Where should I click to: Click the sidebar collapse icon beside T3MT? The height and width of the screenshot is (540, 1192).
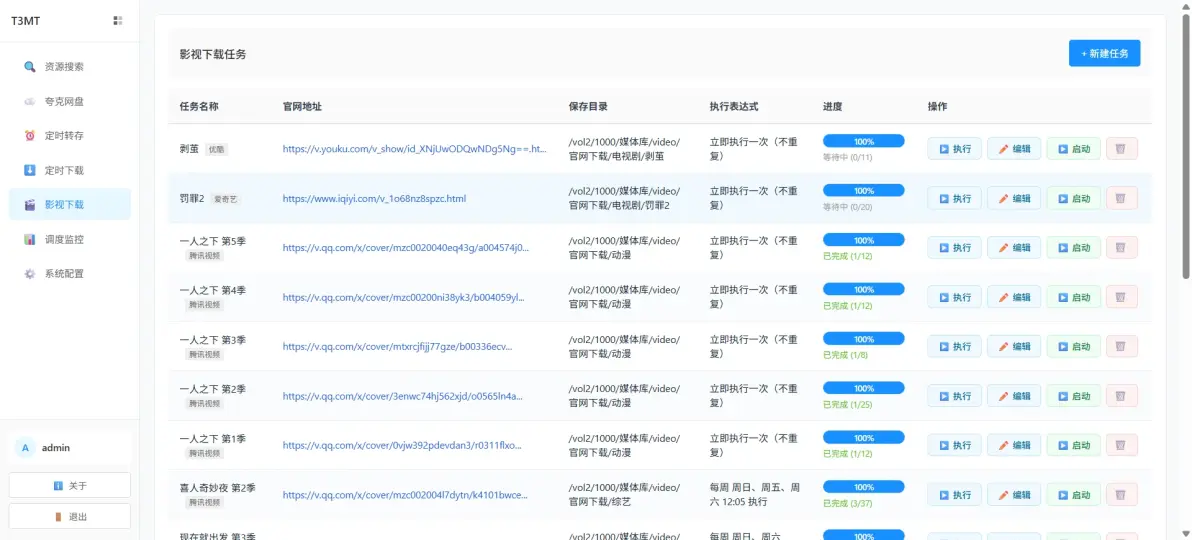118,20
